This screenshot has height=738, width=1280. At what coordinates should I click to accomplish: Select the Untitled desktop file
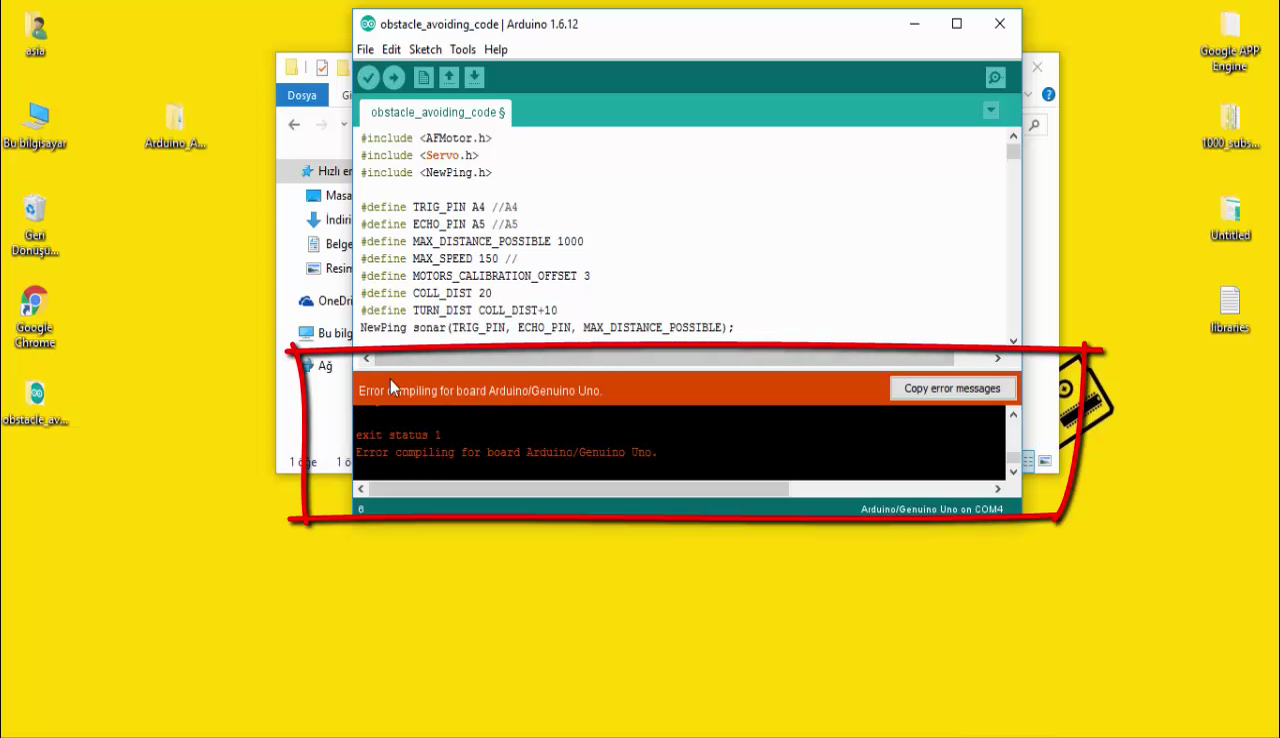pyautogui.click(x=1230, y=219)
